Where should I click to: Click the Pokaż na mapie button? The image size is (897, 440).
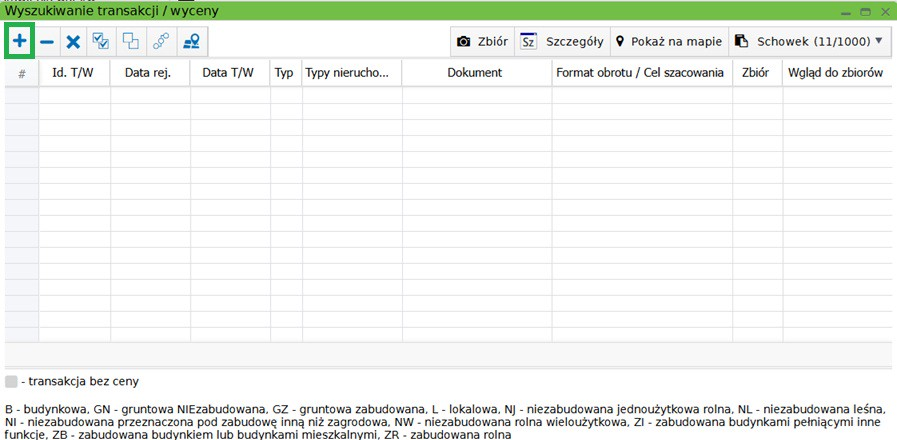click(668, 42)
